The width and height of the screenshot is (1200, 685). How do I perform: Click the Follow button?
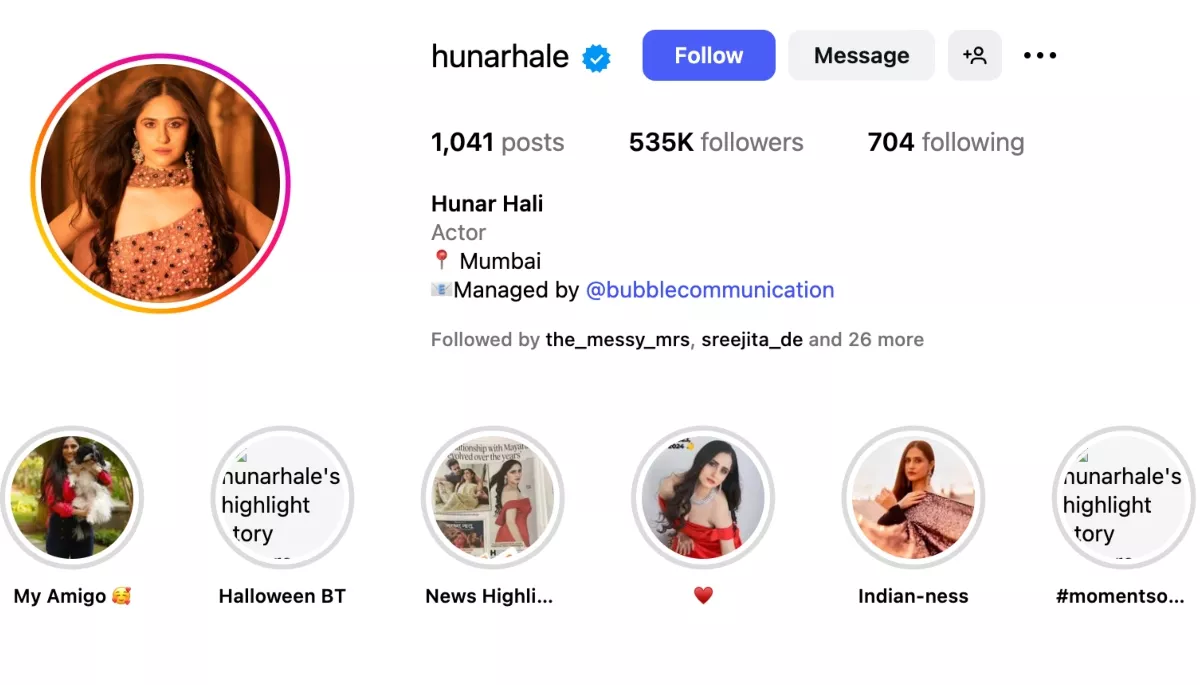click(x=709, y=55)
